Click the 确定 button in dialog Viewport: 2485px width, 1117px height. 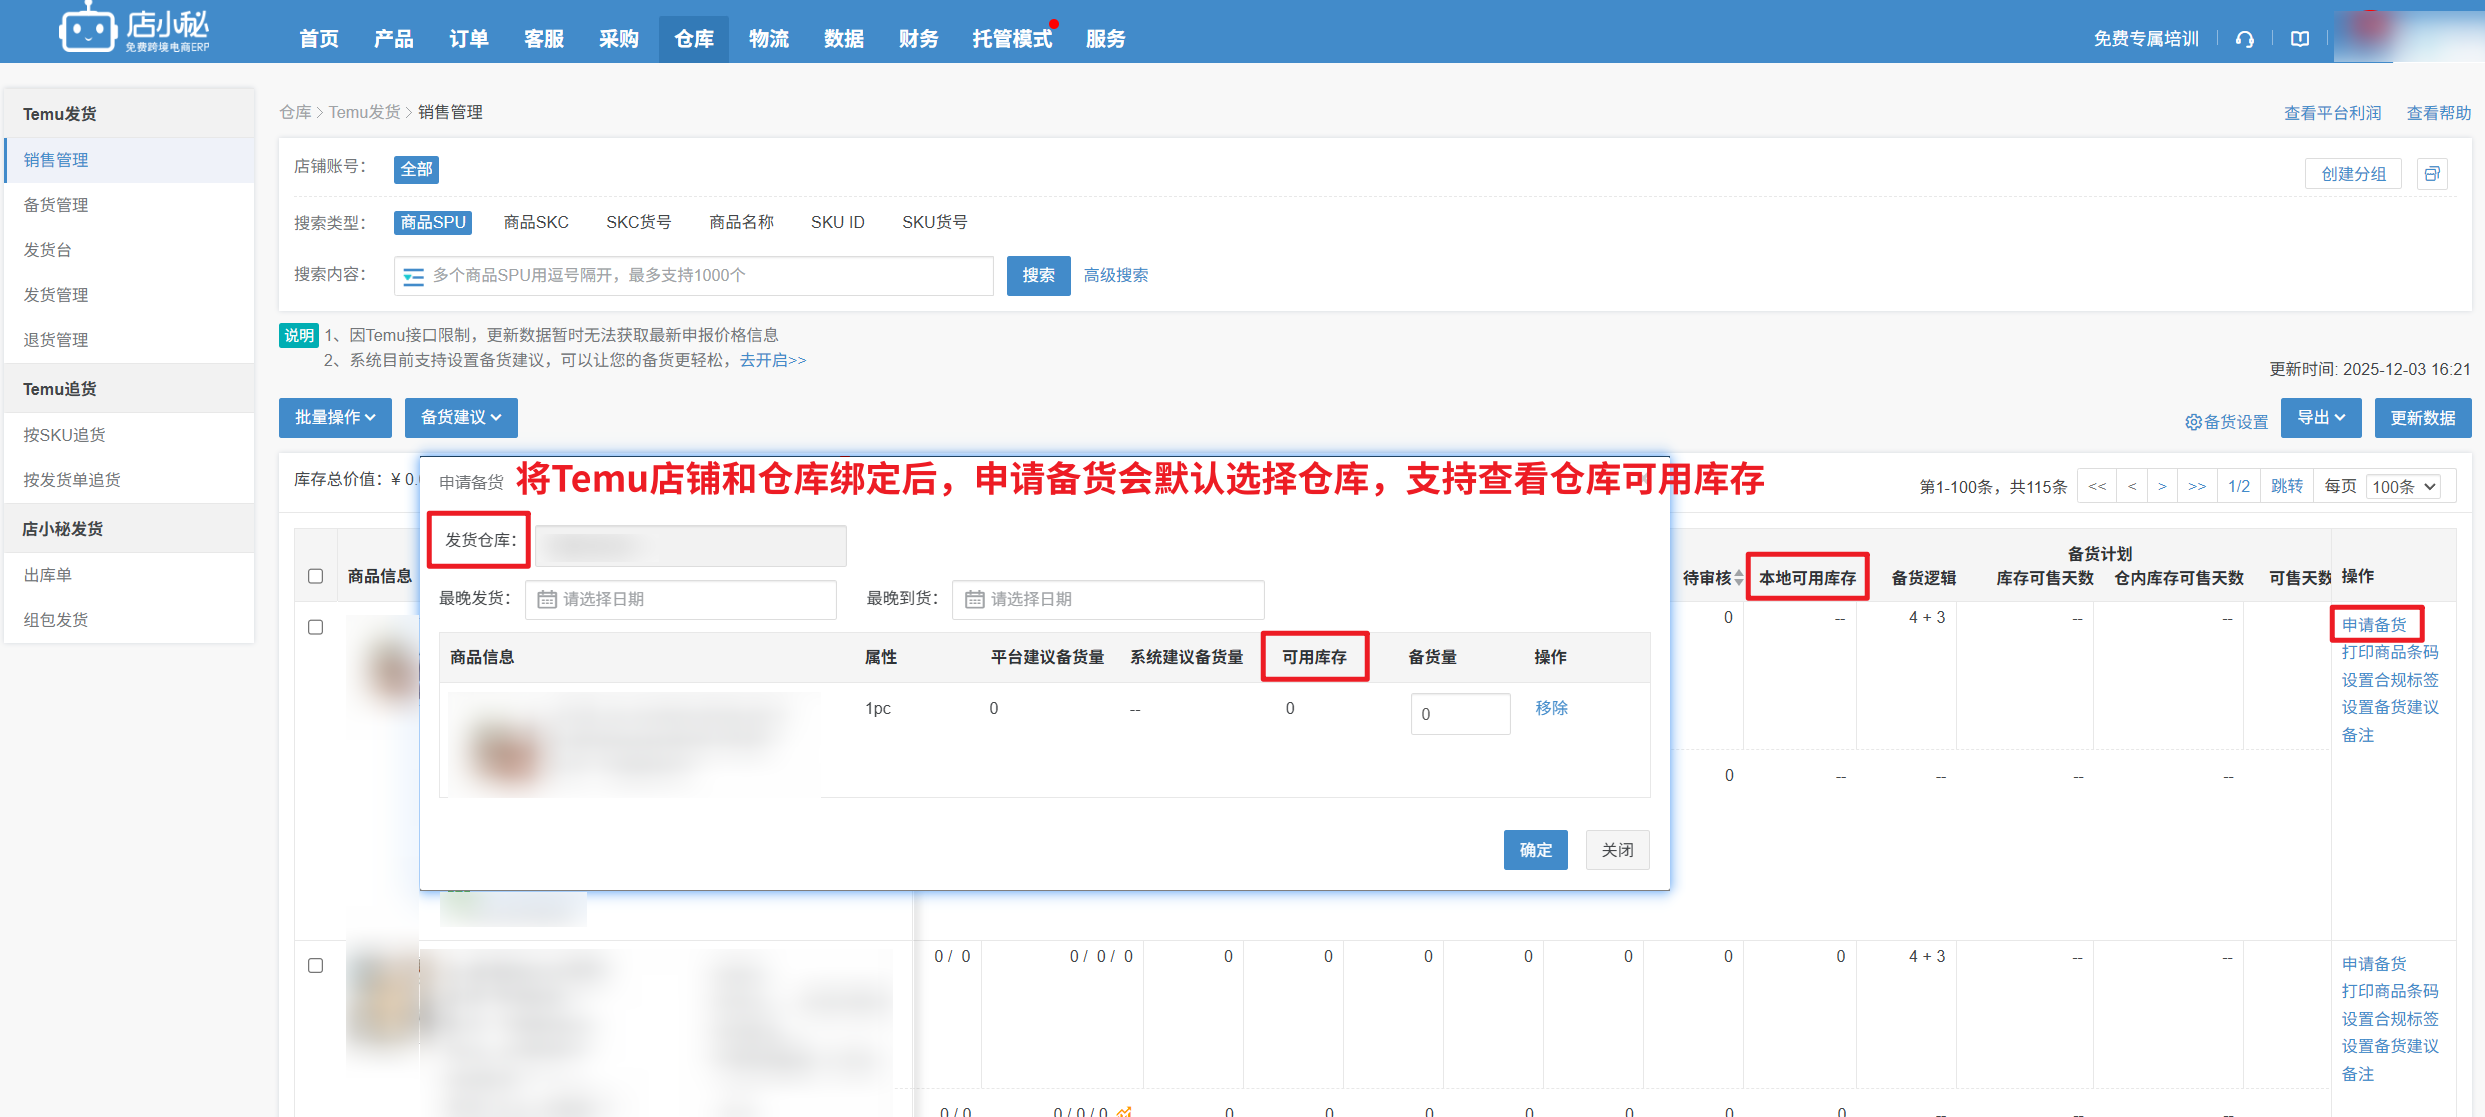pyautogui.click(x=1535, y=850)
